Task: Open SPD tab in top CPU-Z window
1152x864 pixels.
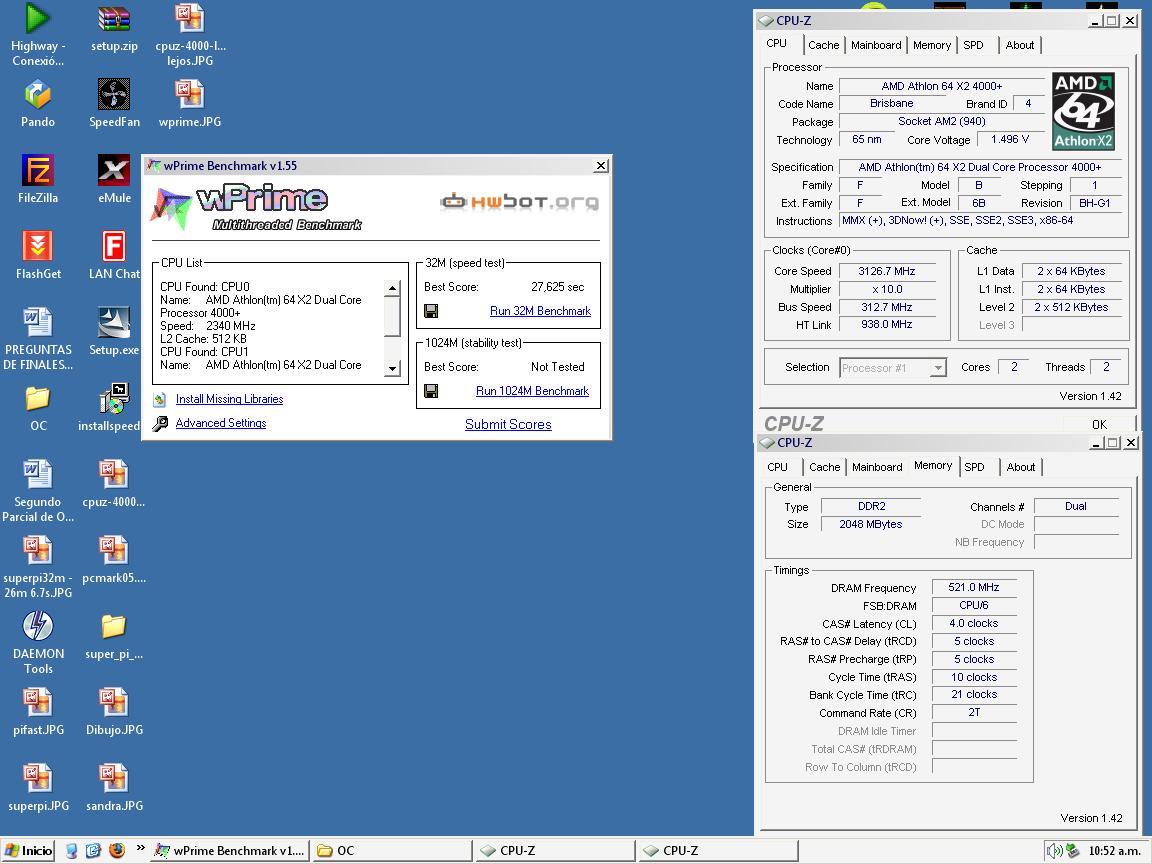Action: tap(973, 45)
